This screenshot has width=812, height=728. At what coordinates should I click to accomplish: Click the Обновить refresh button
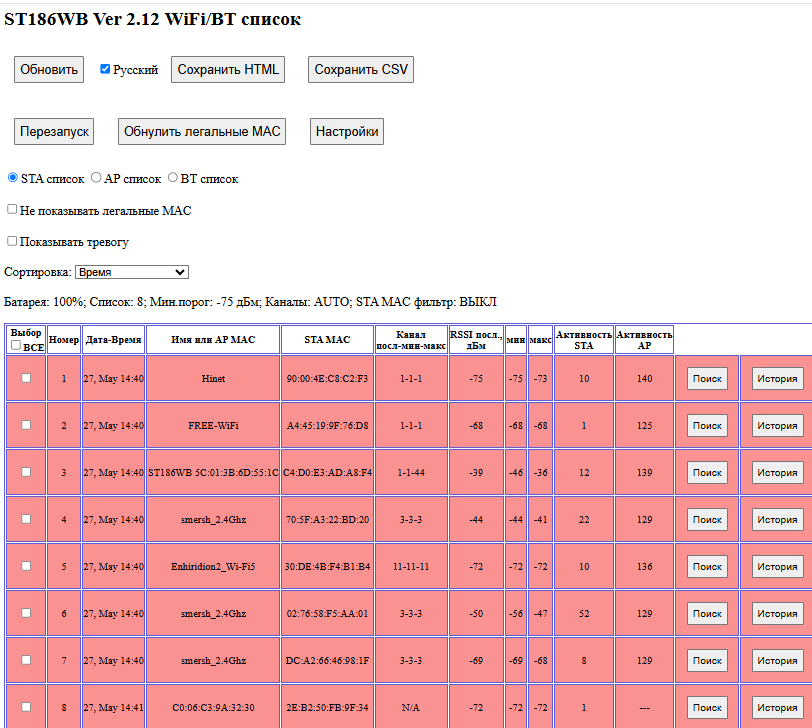[49, 70]
